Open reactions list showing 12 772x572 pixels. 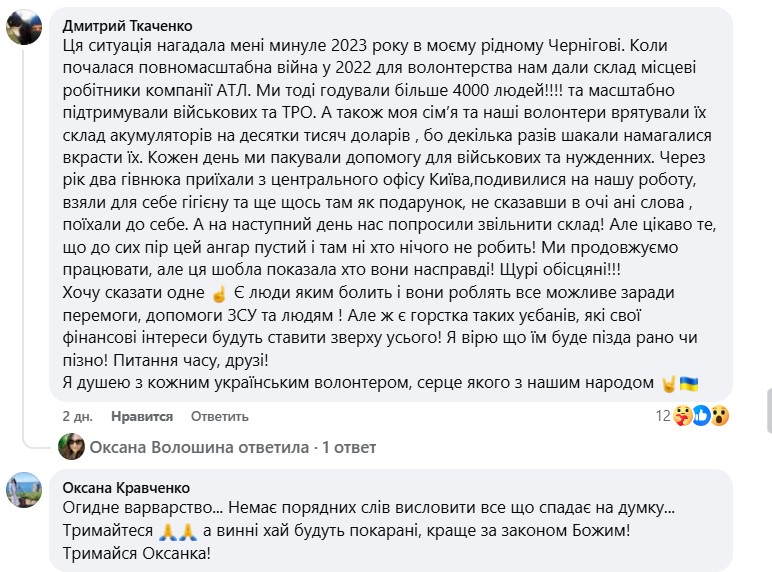point(662,416)
